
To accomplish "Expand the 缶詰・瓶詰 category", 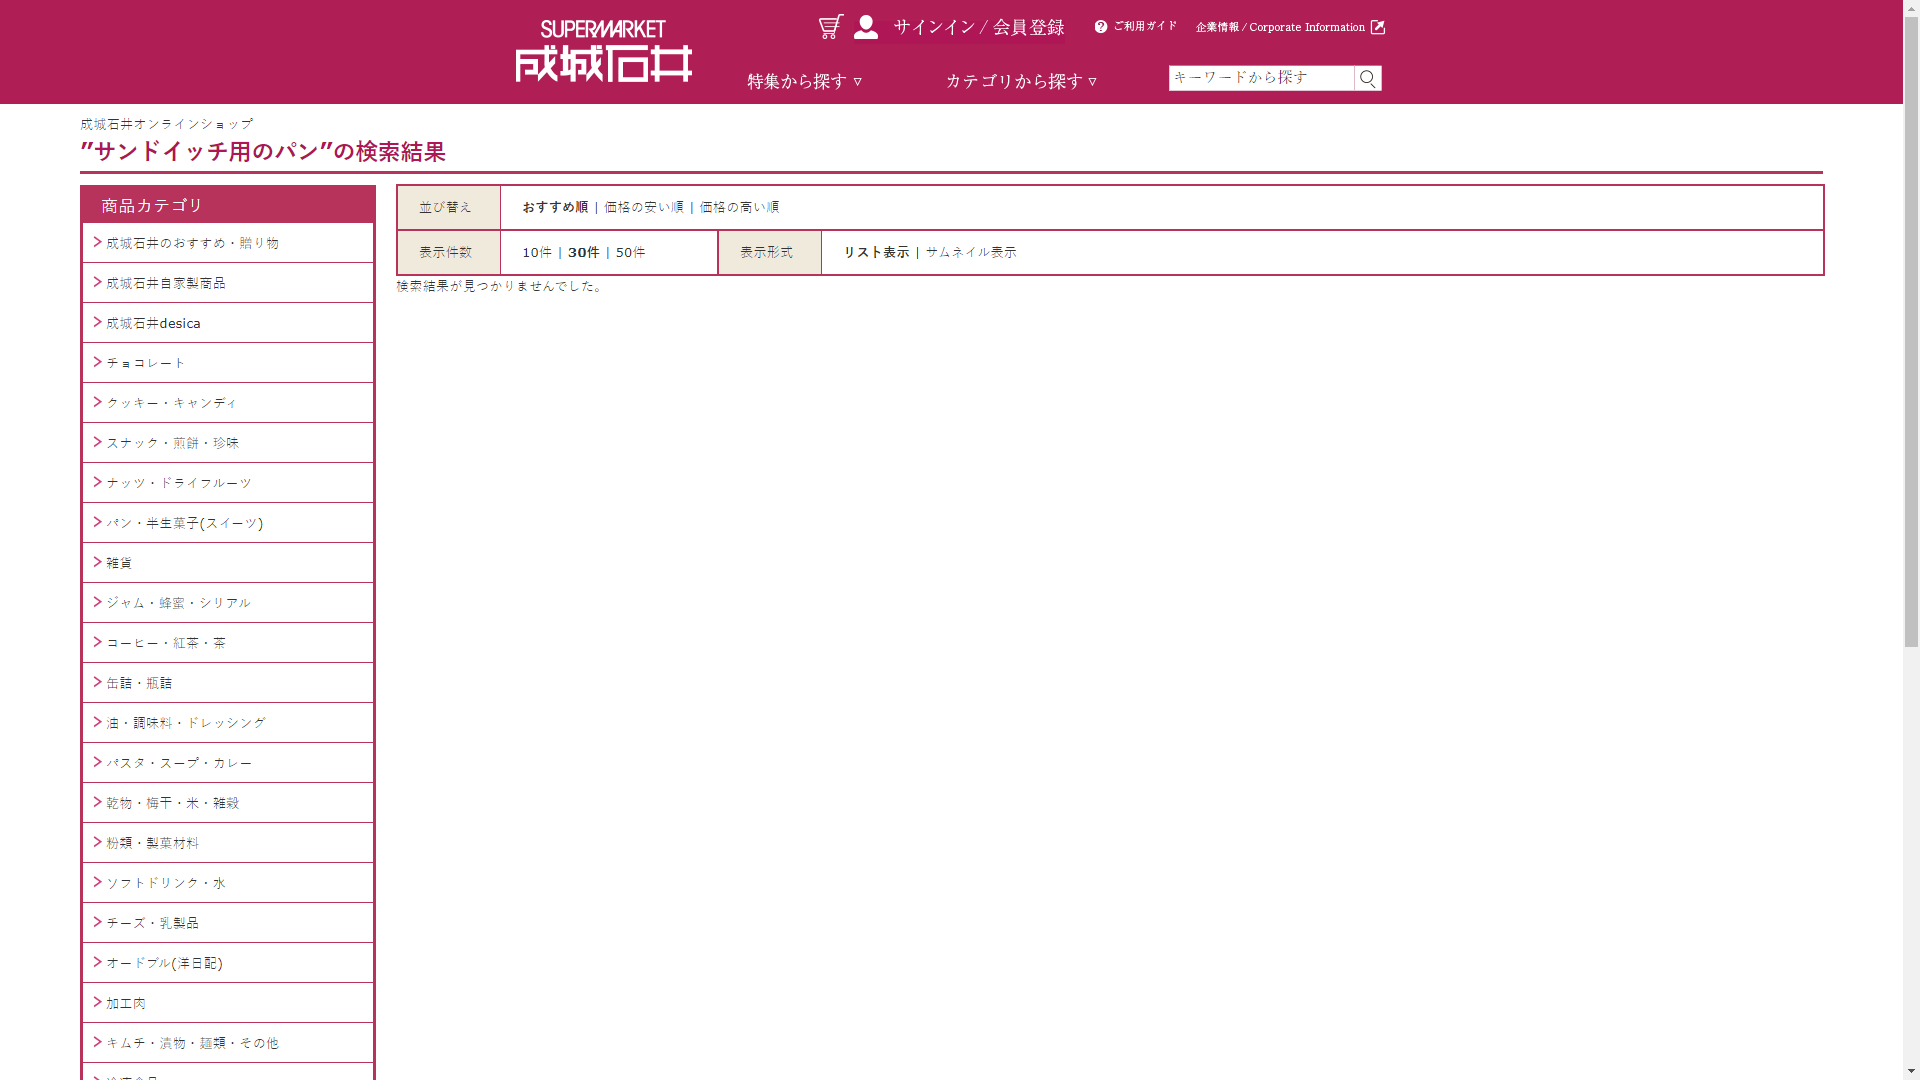I will click(139, 683).
